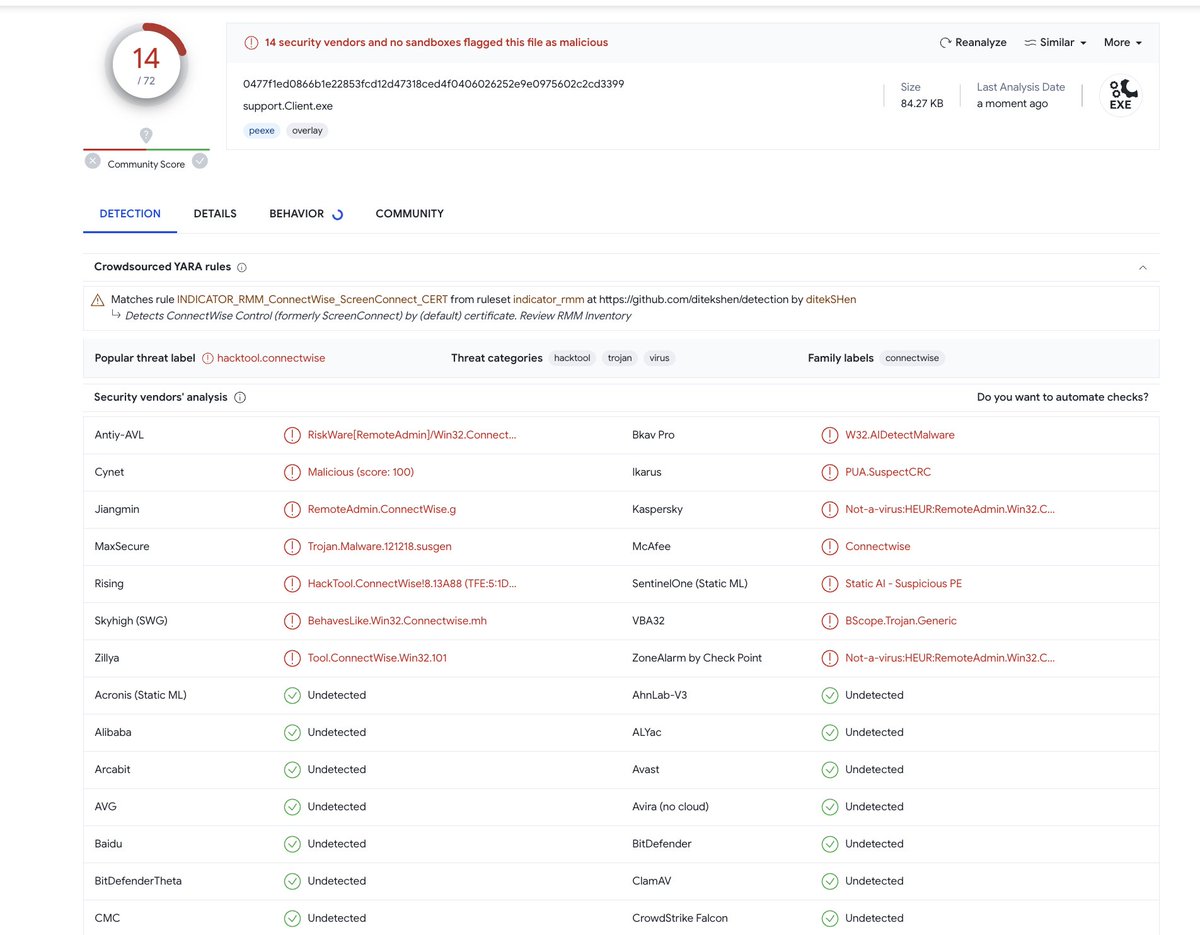Switch to the DETAILS tab
1200x935 pixels.
(215, 214)
